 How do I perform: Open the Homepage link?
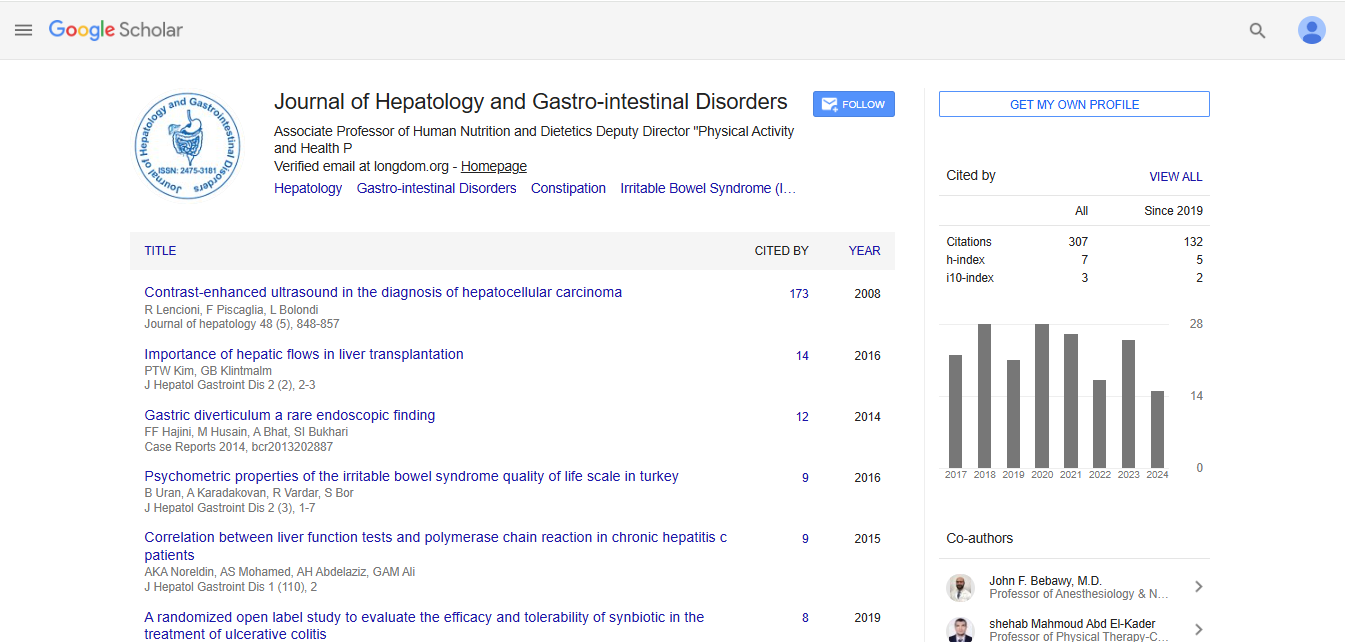click(x=494, y=167)
